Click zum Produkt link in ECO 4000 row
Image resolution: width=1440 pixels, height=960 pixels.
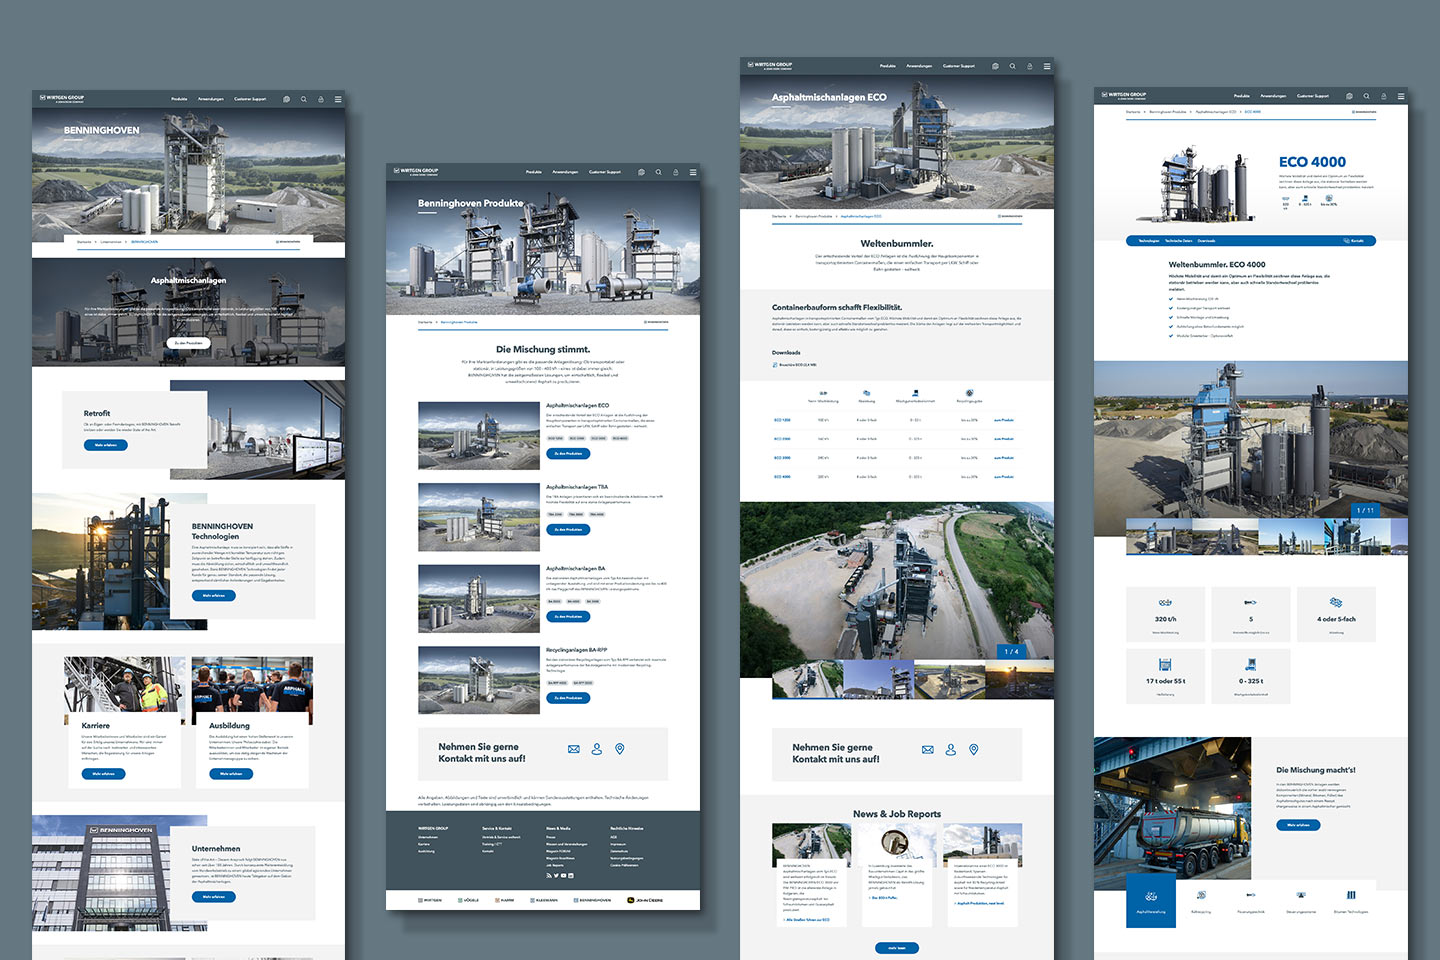tap(1003, 477)
